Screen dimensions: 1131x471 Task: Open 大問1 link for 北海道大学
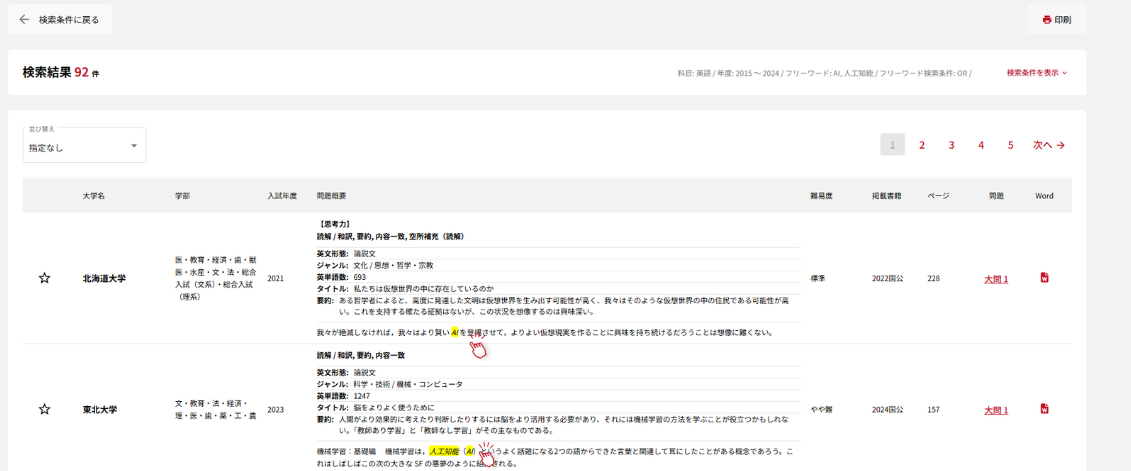995,279
